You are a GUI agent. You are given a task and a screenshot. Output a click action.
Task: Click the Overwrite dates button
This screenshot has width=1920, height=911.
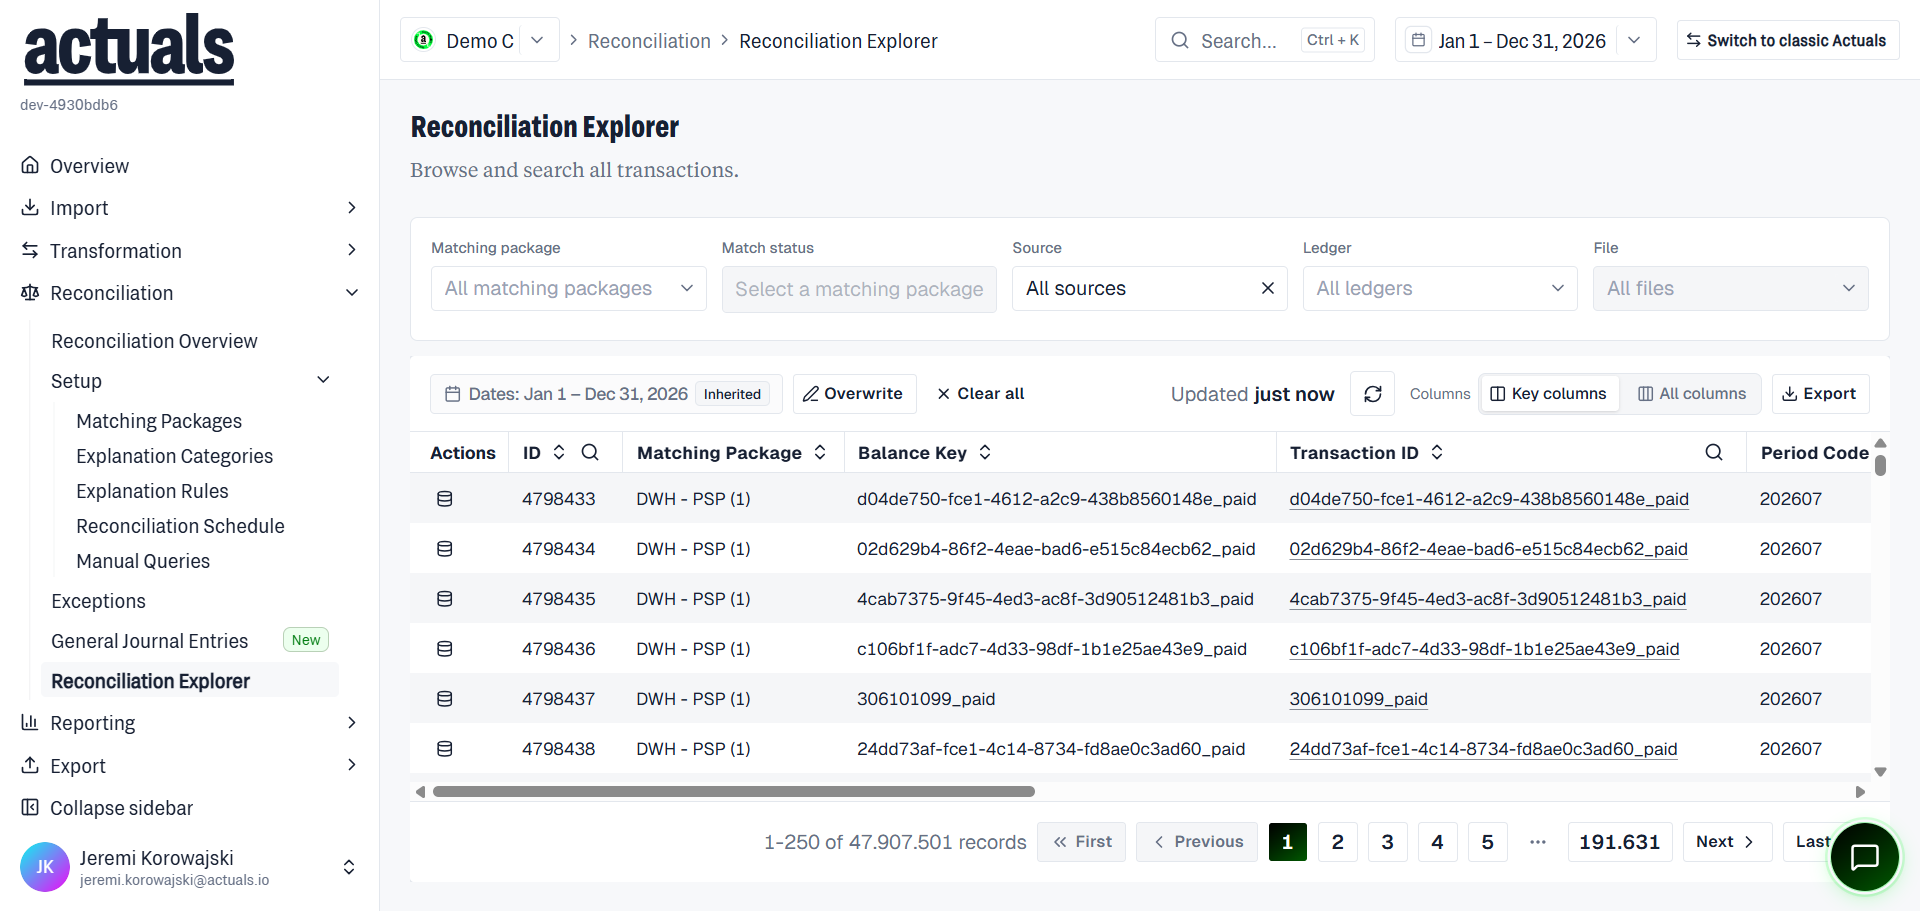[853, 394]
